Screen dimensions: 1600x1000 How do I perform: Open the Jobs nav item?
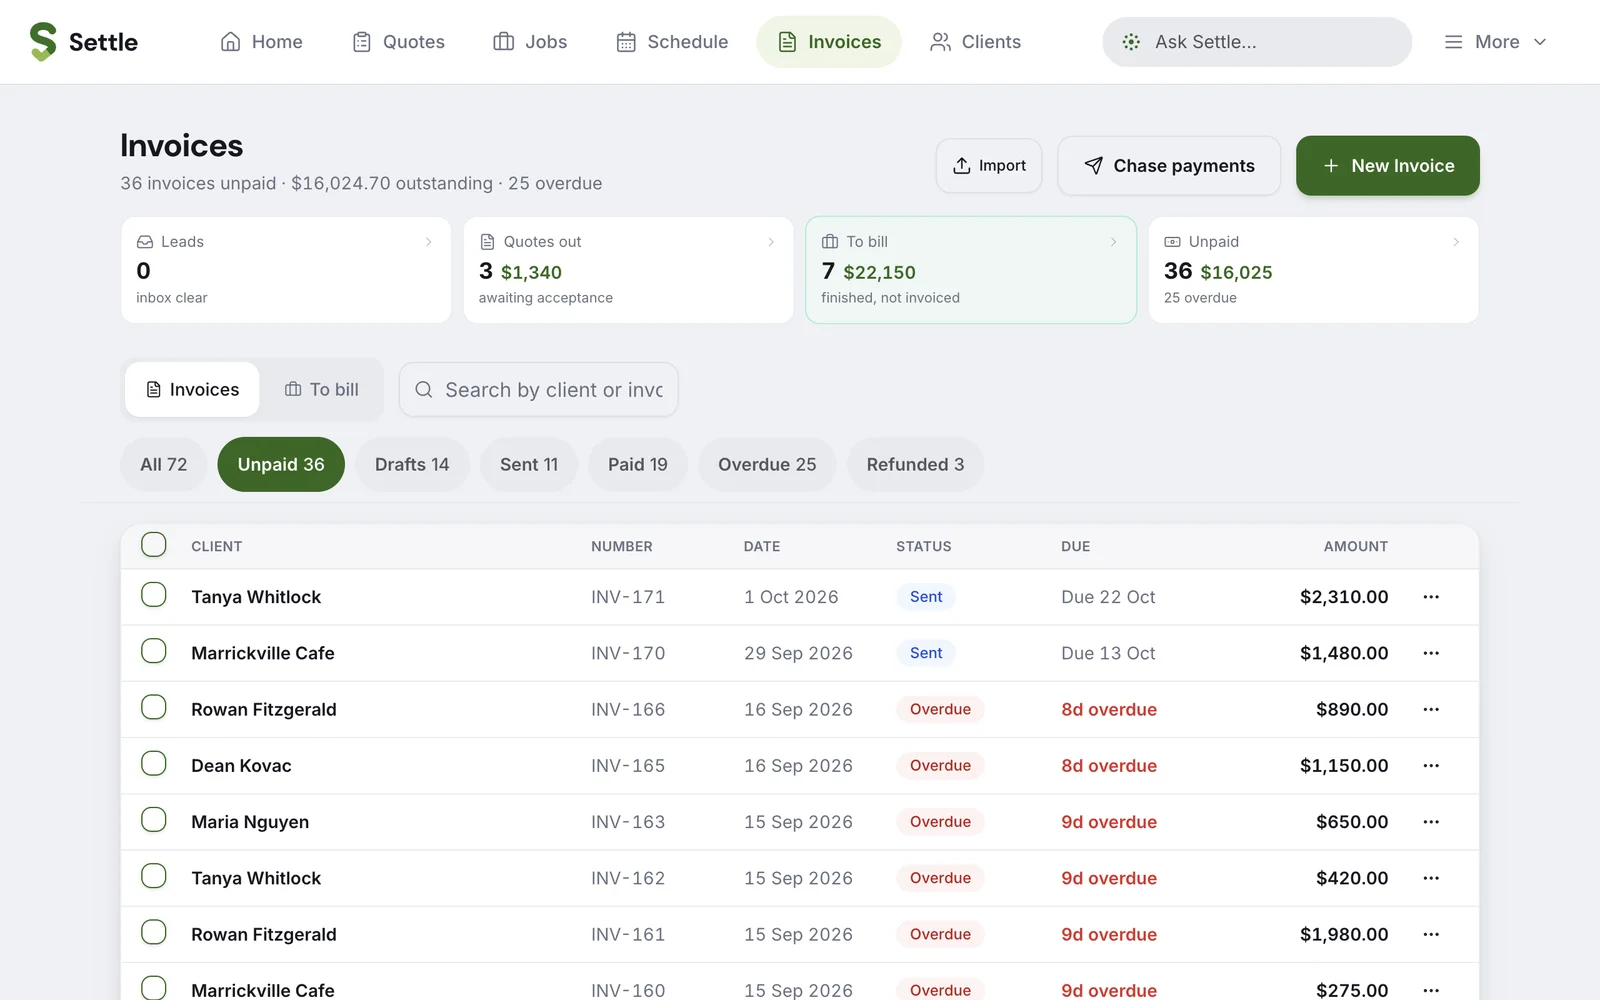click(x=530, y=42)
